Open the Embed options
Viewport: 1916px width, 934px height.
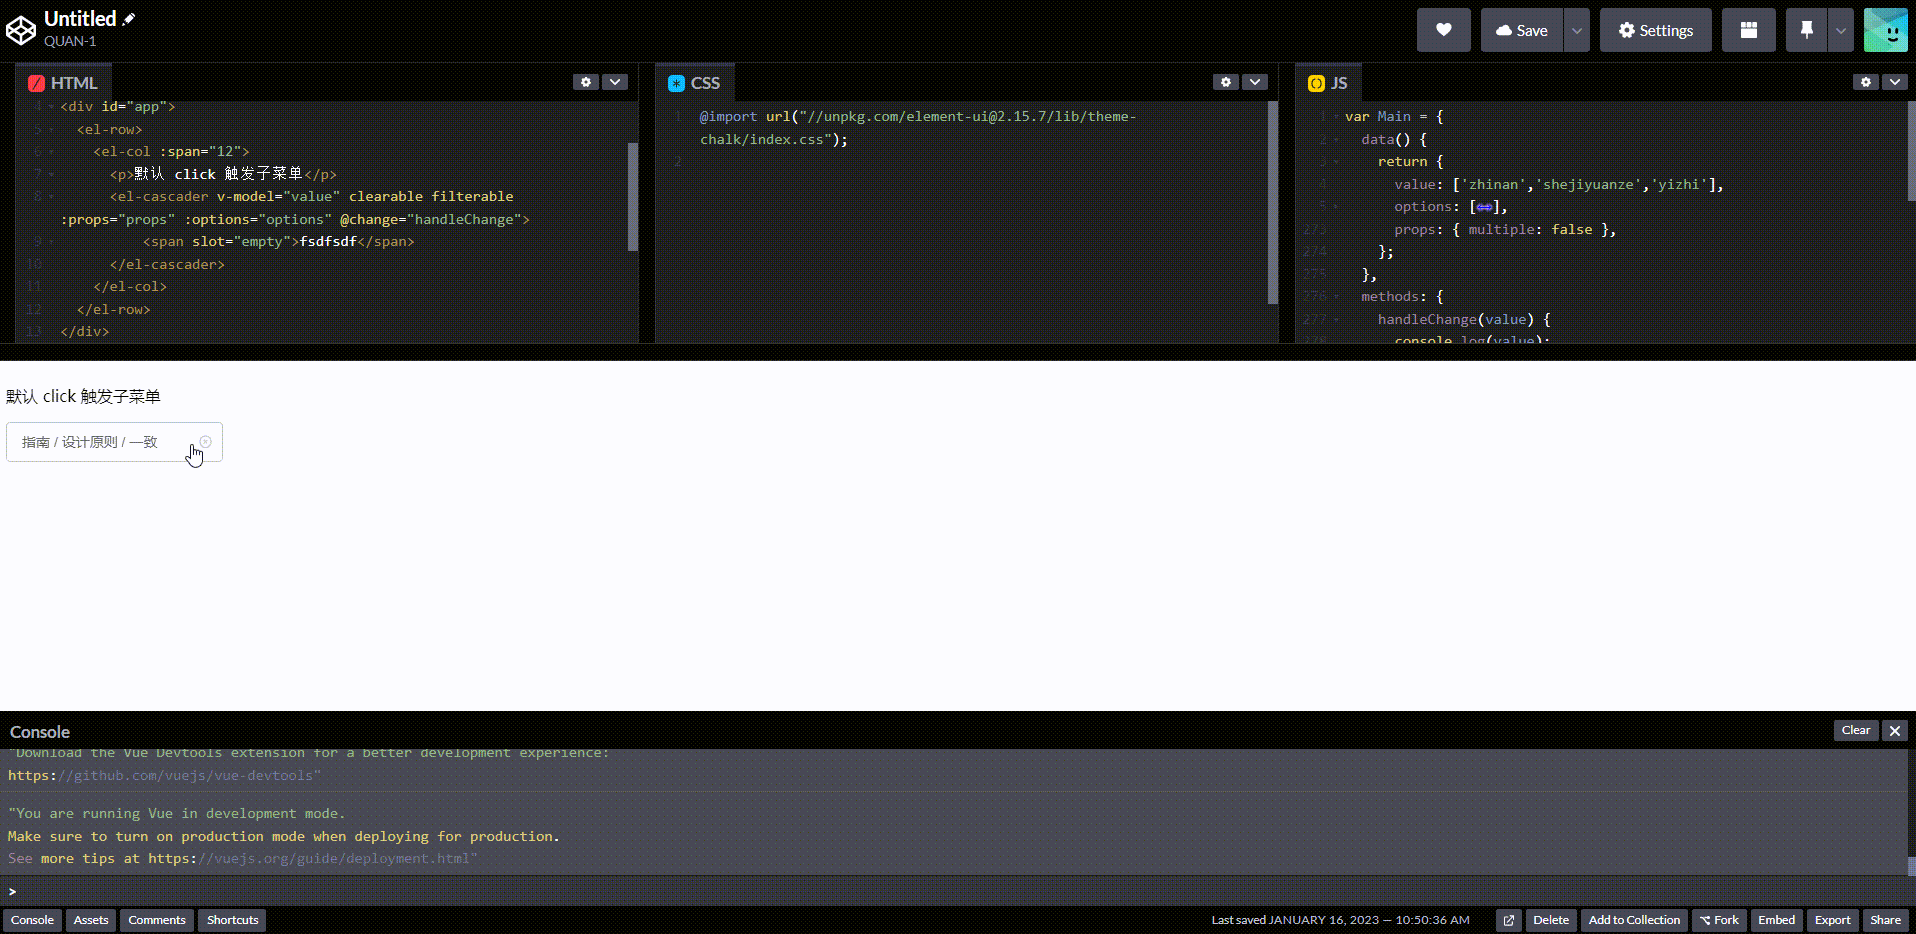pos(1777,920)
